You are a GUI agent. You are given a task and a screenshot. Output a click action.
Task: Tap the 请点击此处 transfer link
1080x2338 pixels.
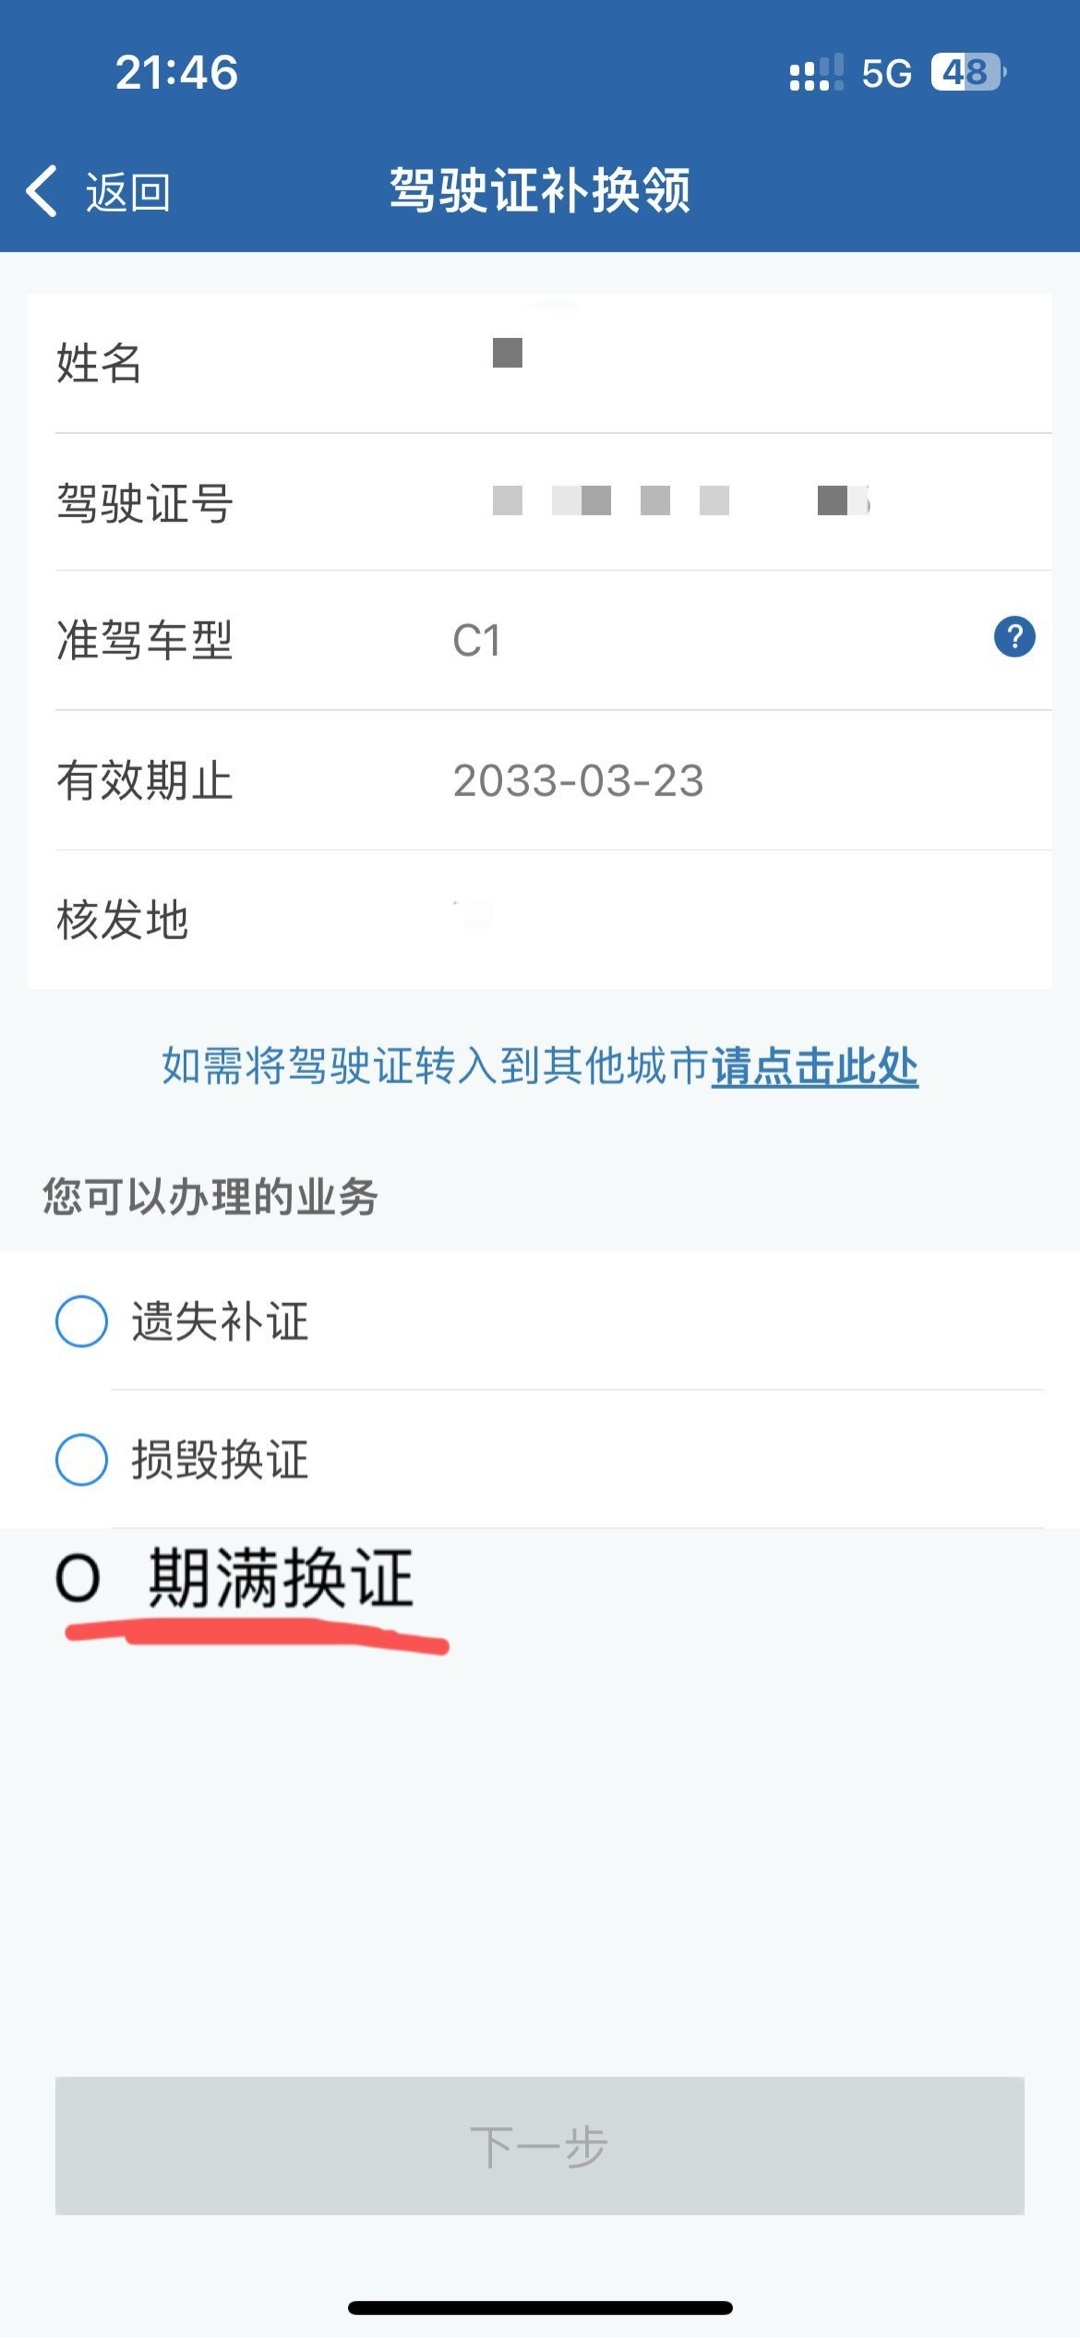pyautogui.click(x=814, y=1066)
